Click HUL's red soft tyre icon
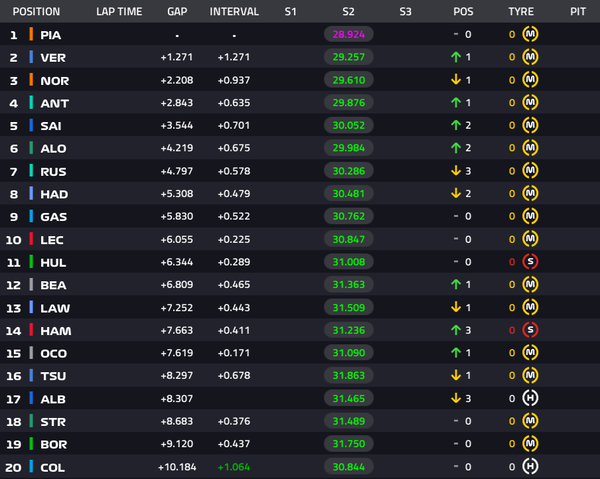 (x=530, y=262)
